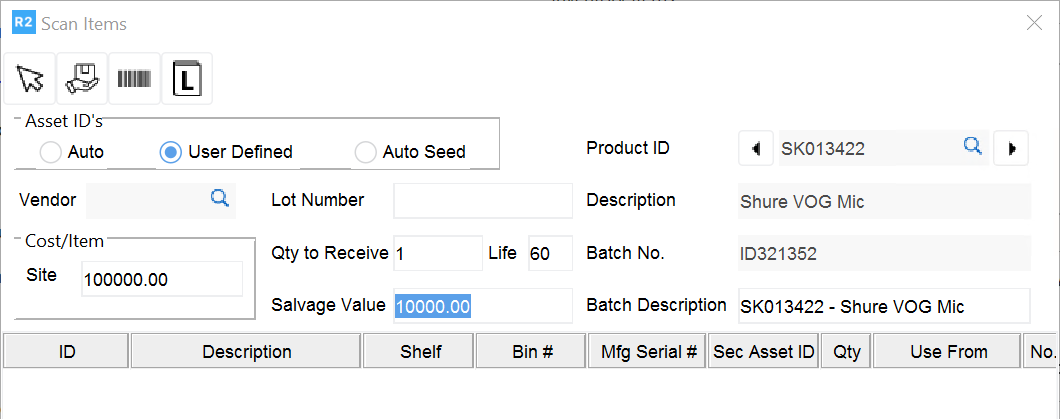Click the Sec Asset ID column header
The height and width of the screenshot is (419, 1060).
tap(763, 352)
